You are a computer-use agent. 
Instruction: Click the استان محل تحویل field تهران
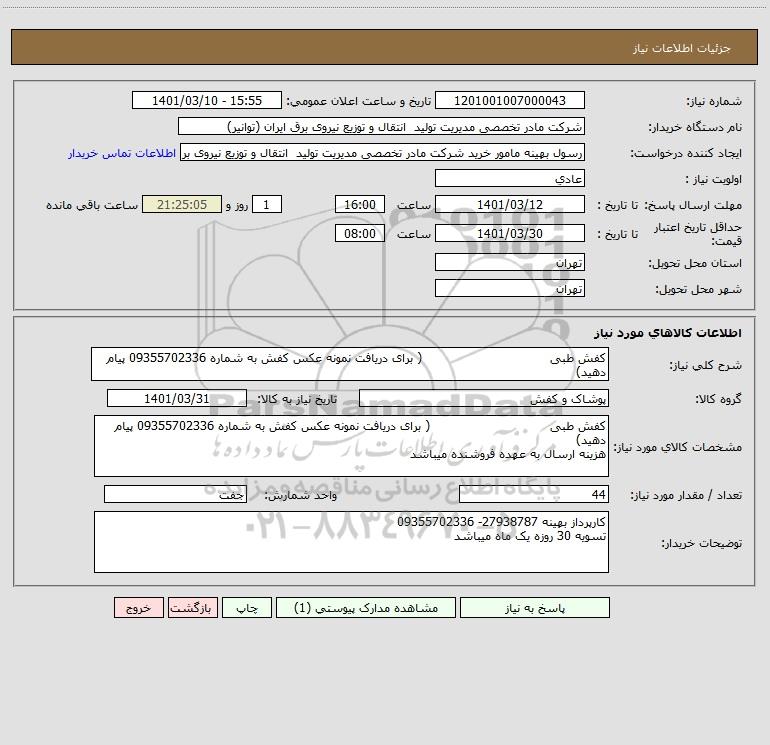click(510, 262)
